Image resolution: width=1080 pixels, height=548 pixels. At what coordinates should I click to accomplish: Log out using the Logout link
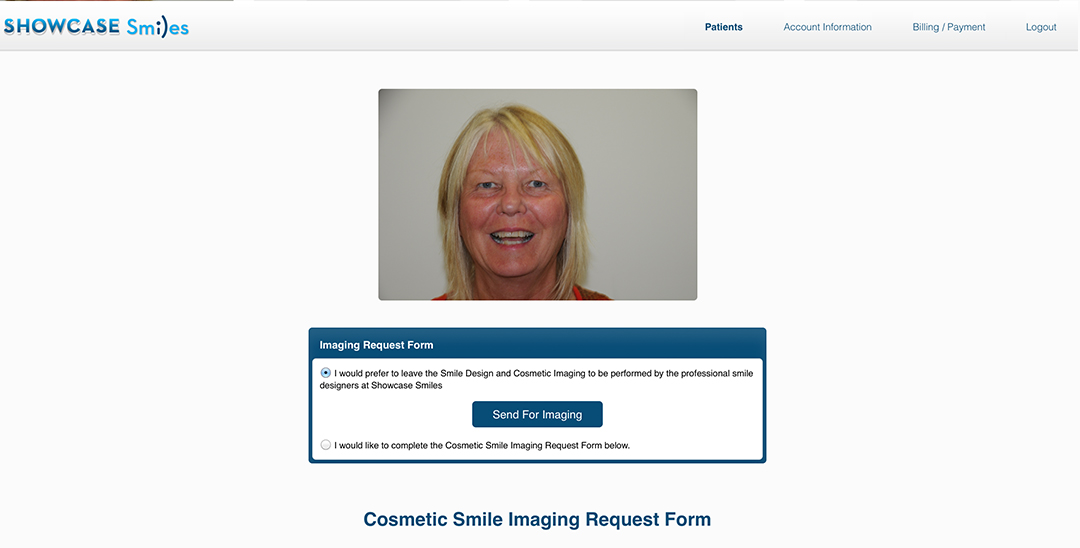click(1041, 27)
